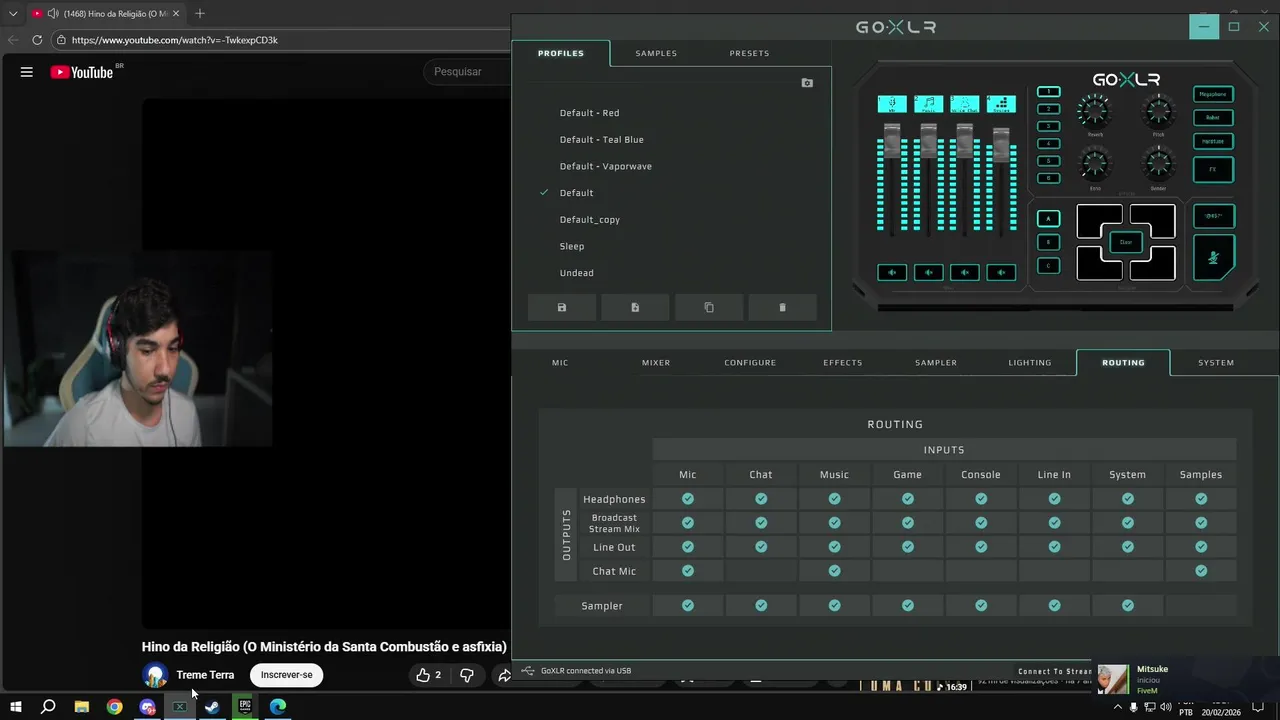Open Google Chrome from the taskbar
The image size is (1280, 720).
point(114,707)
